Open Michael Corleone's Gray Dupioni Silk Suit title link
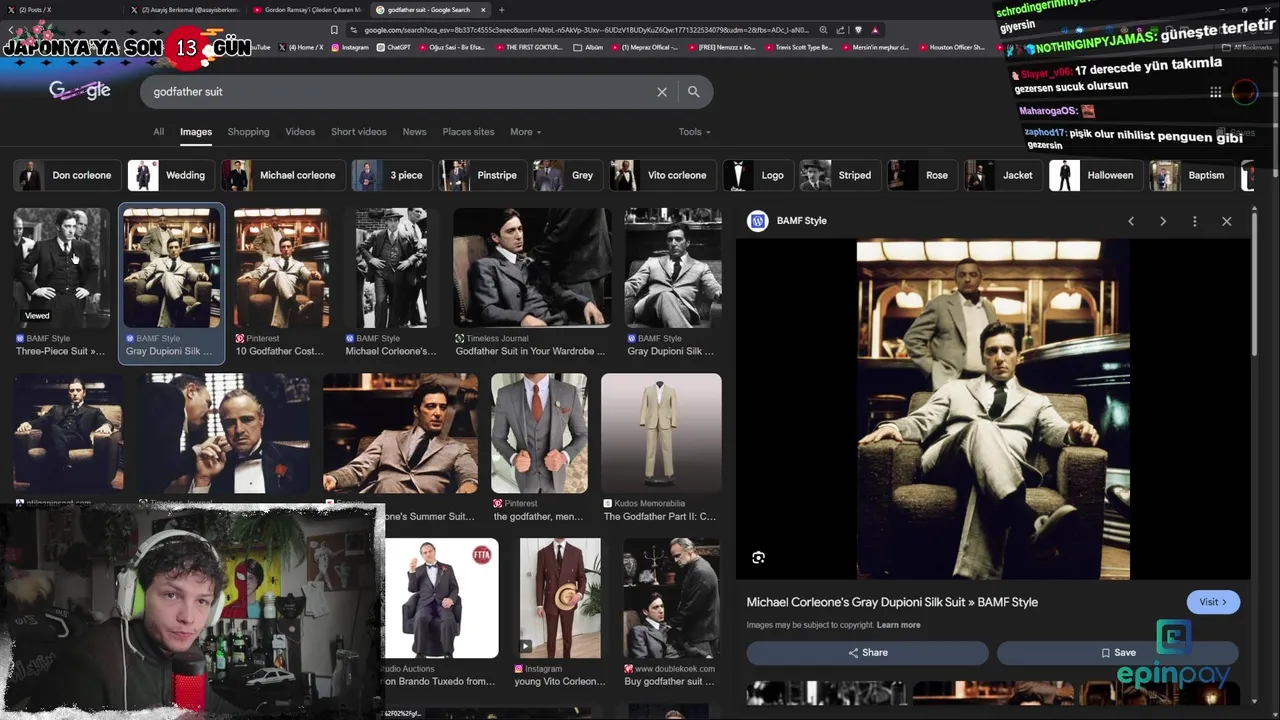 892,602
